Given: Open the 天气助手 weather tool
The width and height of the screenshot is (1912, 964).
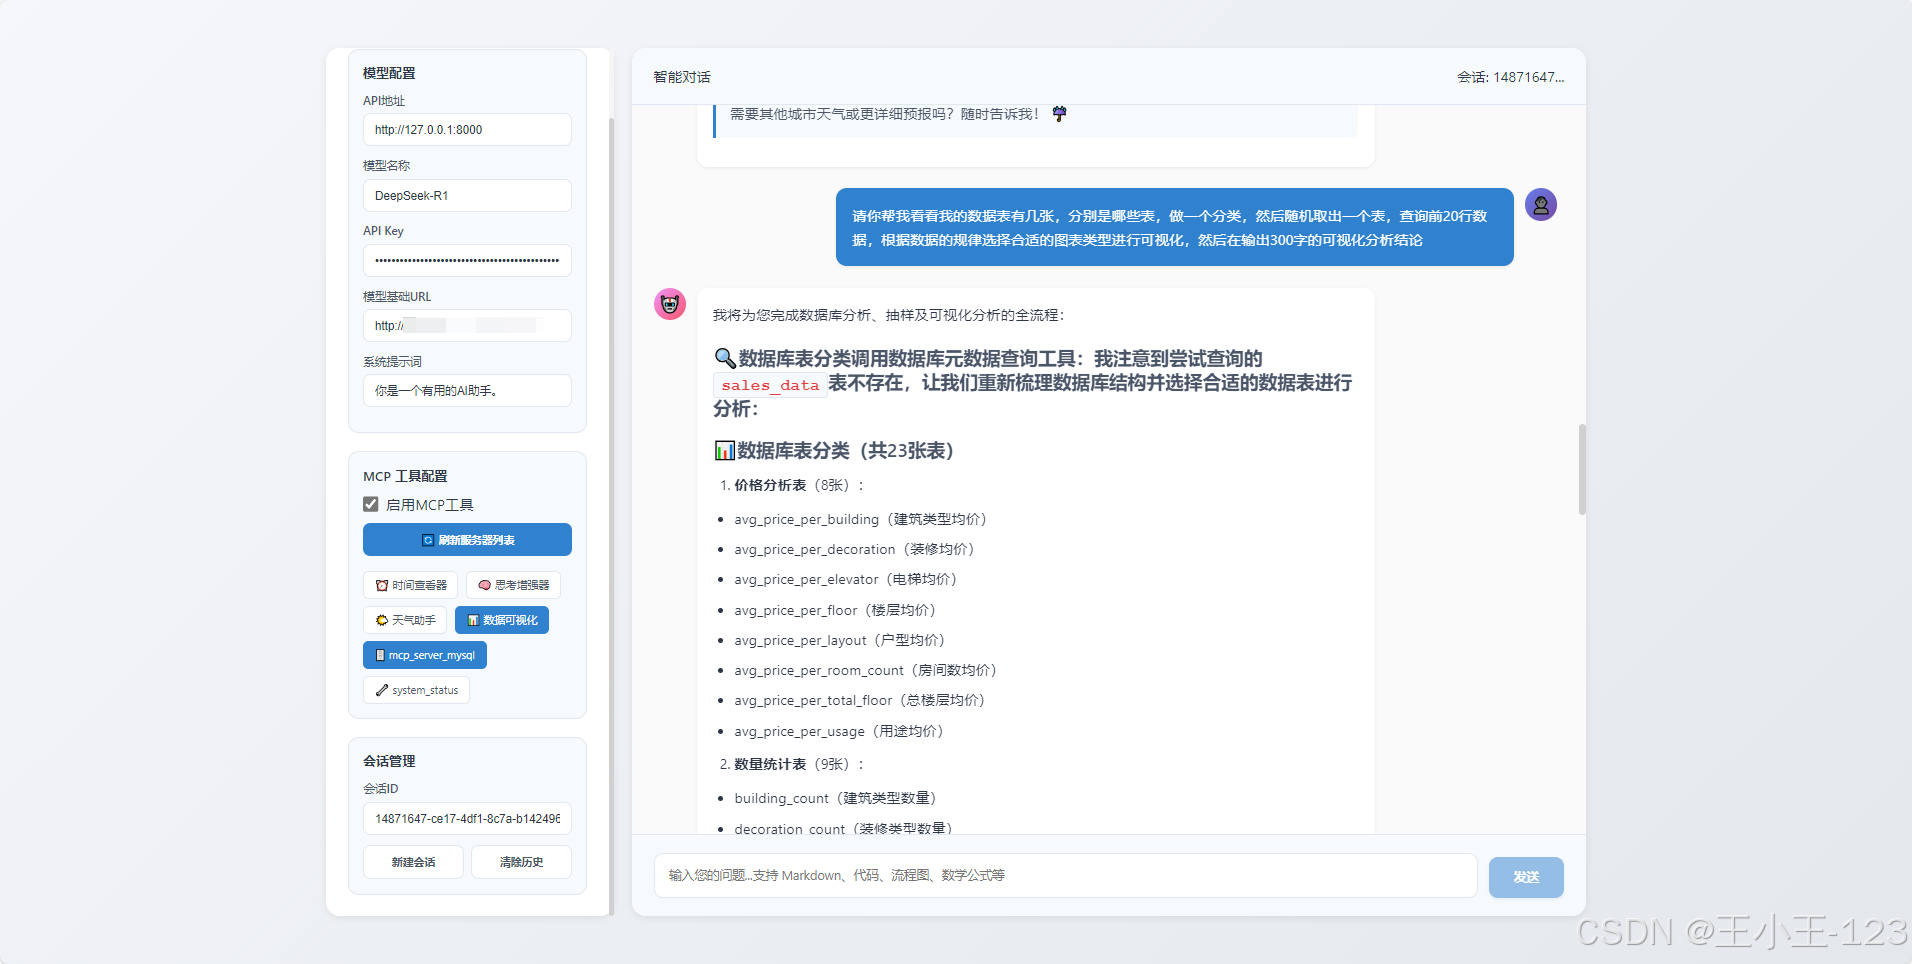Looking at the screenshot, I should point(405,620).
